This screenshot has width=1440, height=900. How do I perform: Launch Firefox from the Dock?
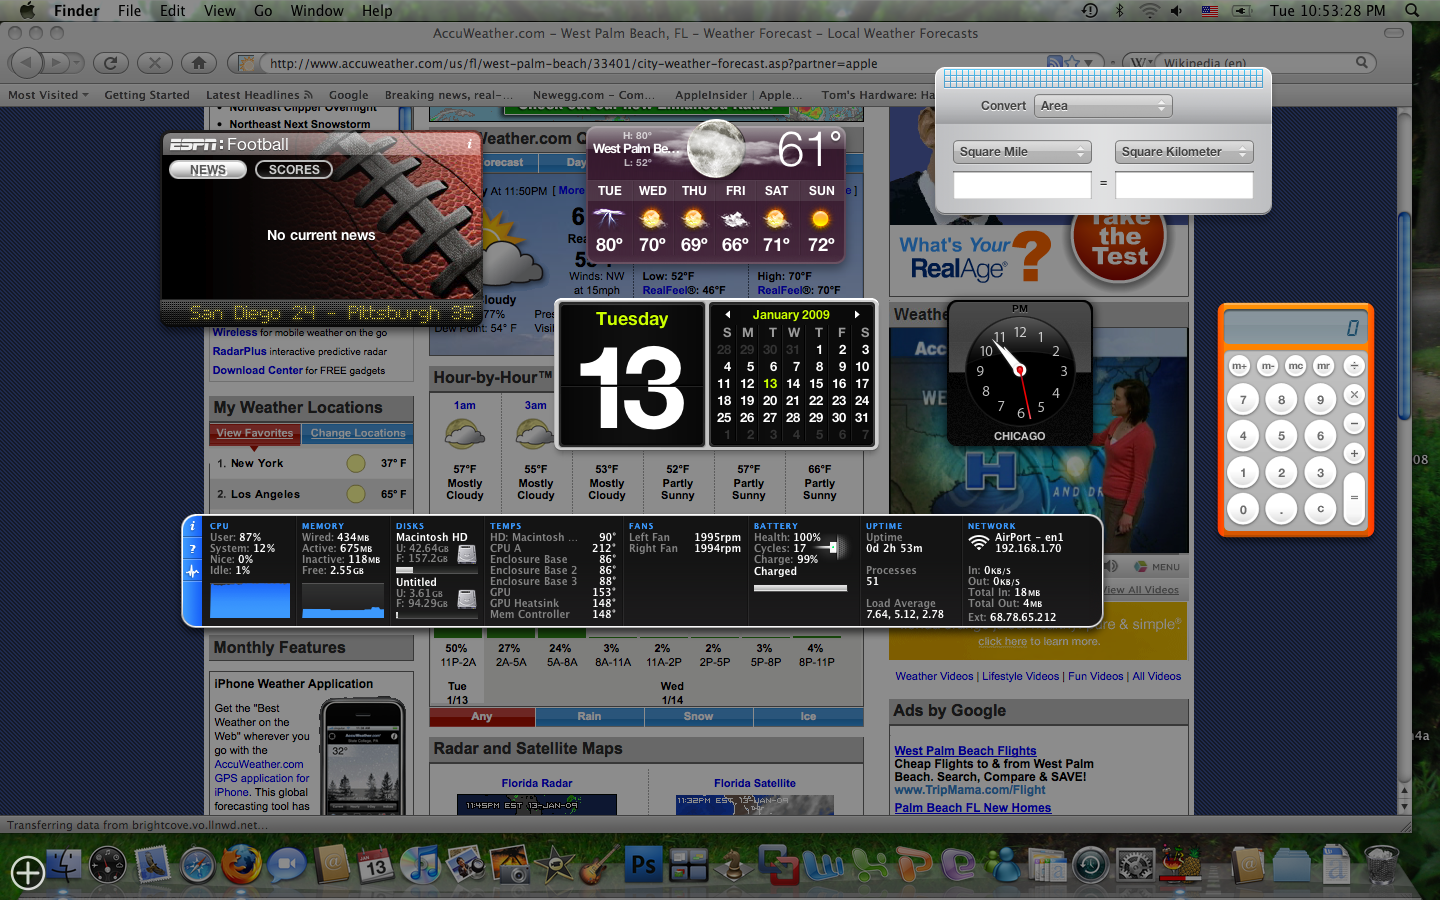[241, 865]
